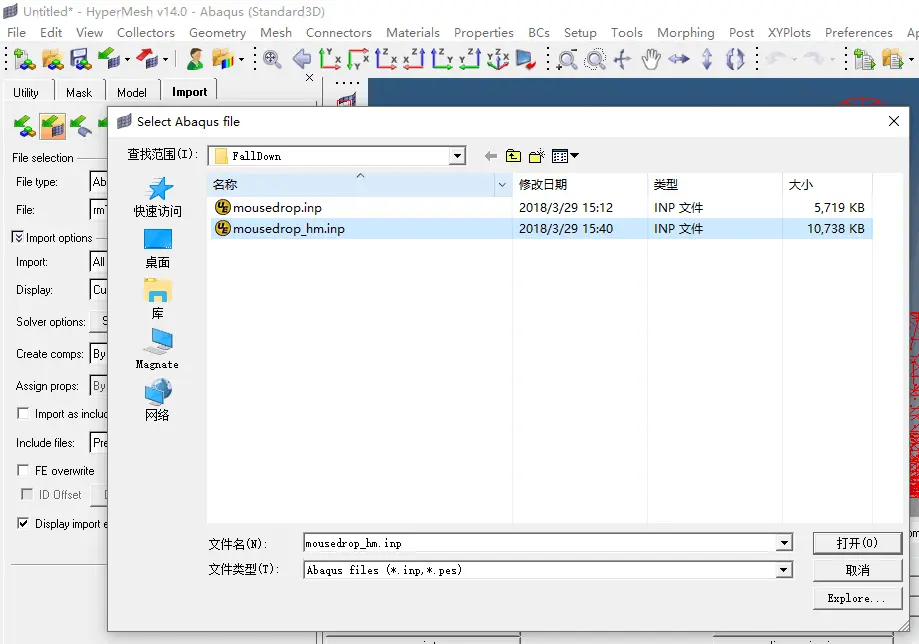Click the Fit Model magnifier icon
The image size is (919, 644).
(x=272, y=59)
